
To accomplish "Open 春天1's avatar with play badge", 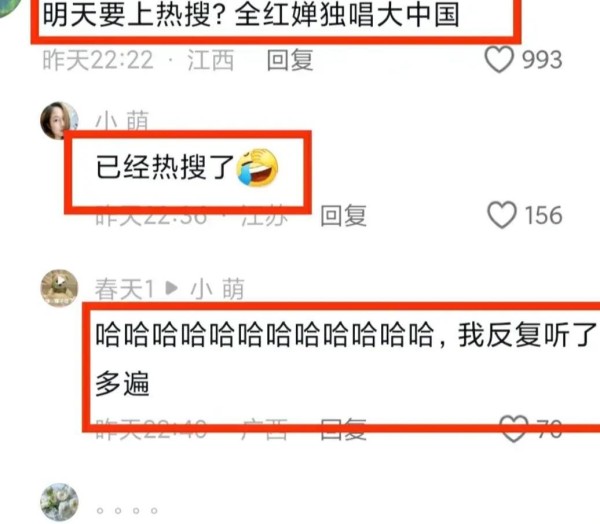I will [59, 288].
